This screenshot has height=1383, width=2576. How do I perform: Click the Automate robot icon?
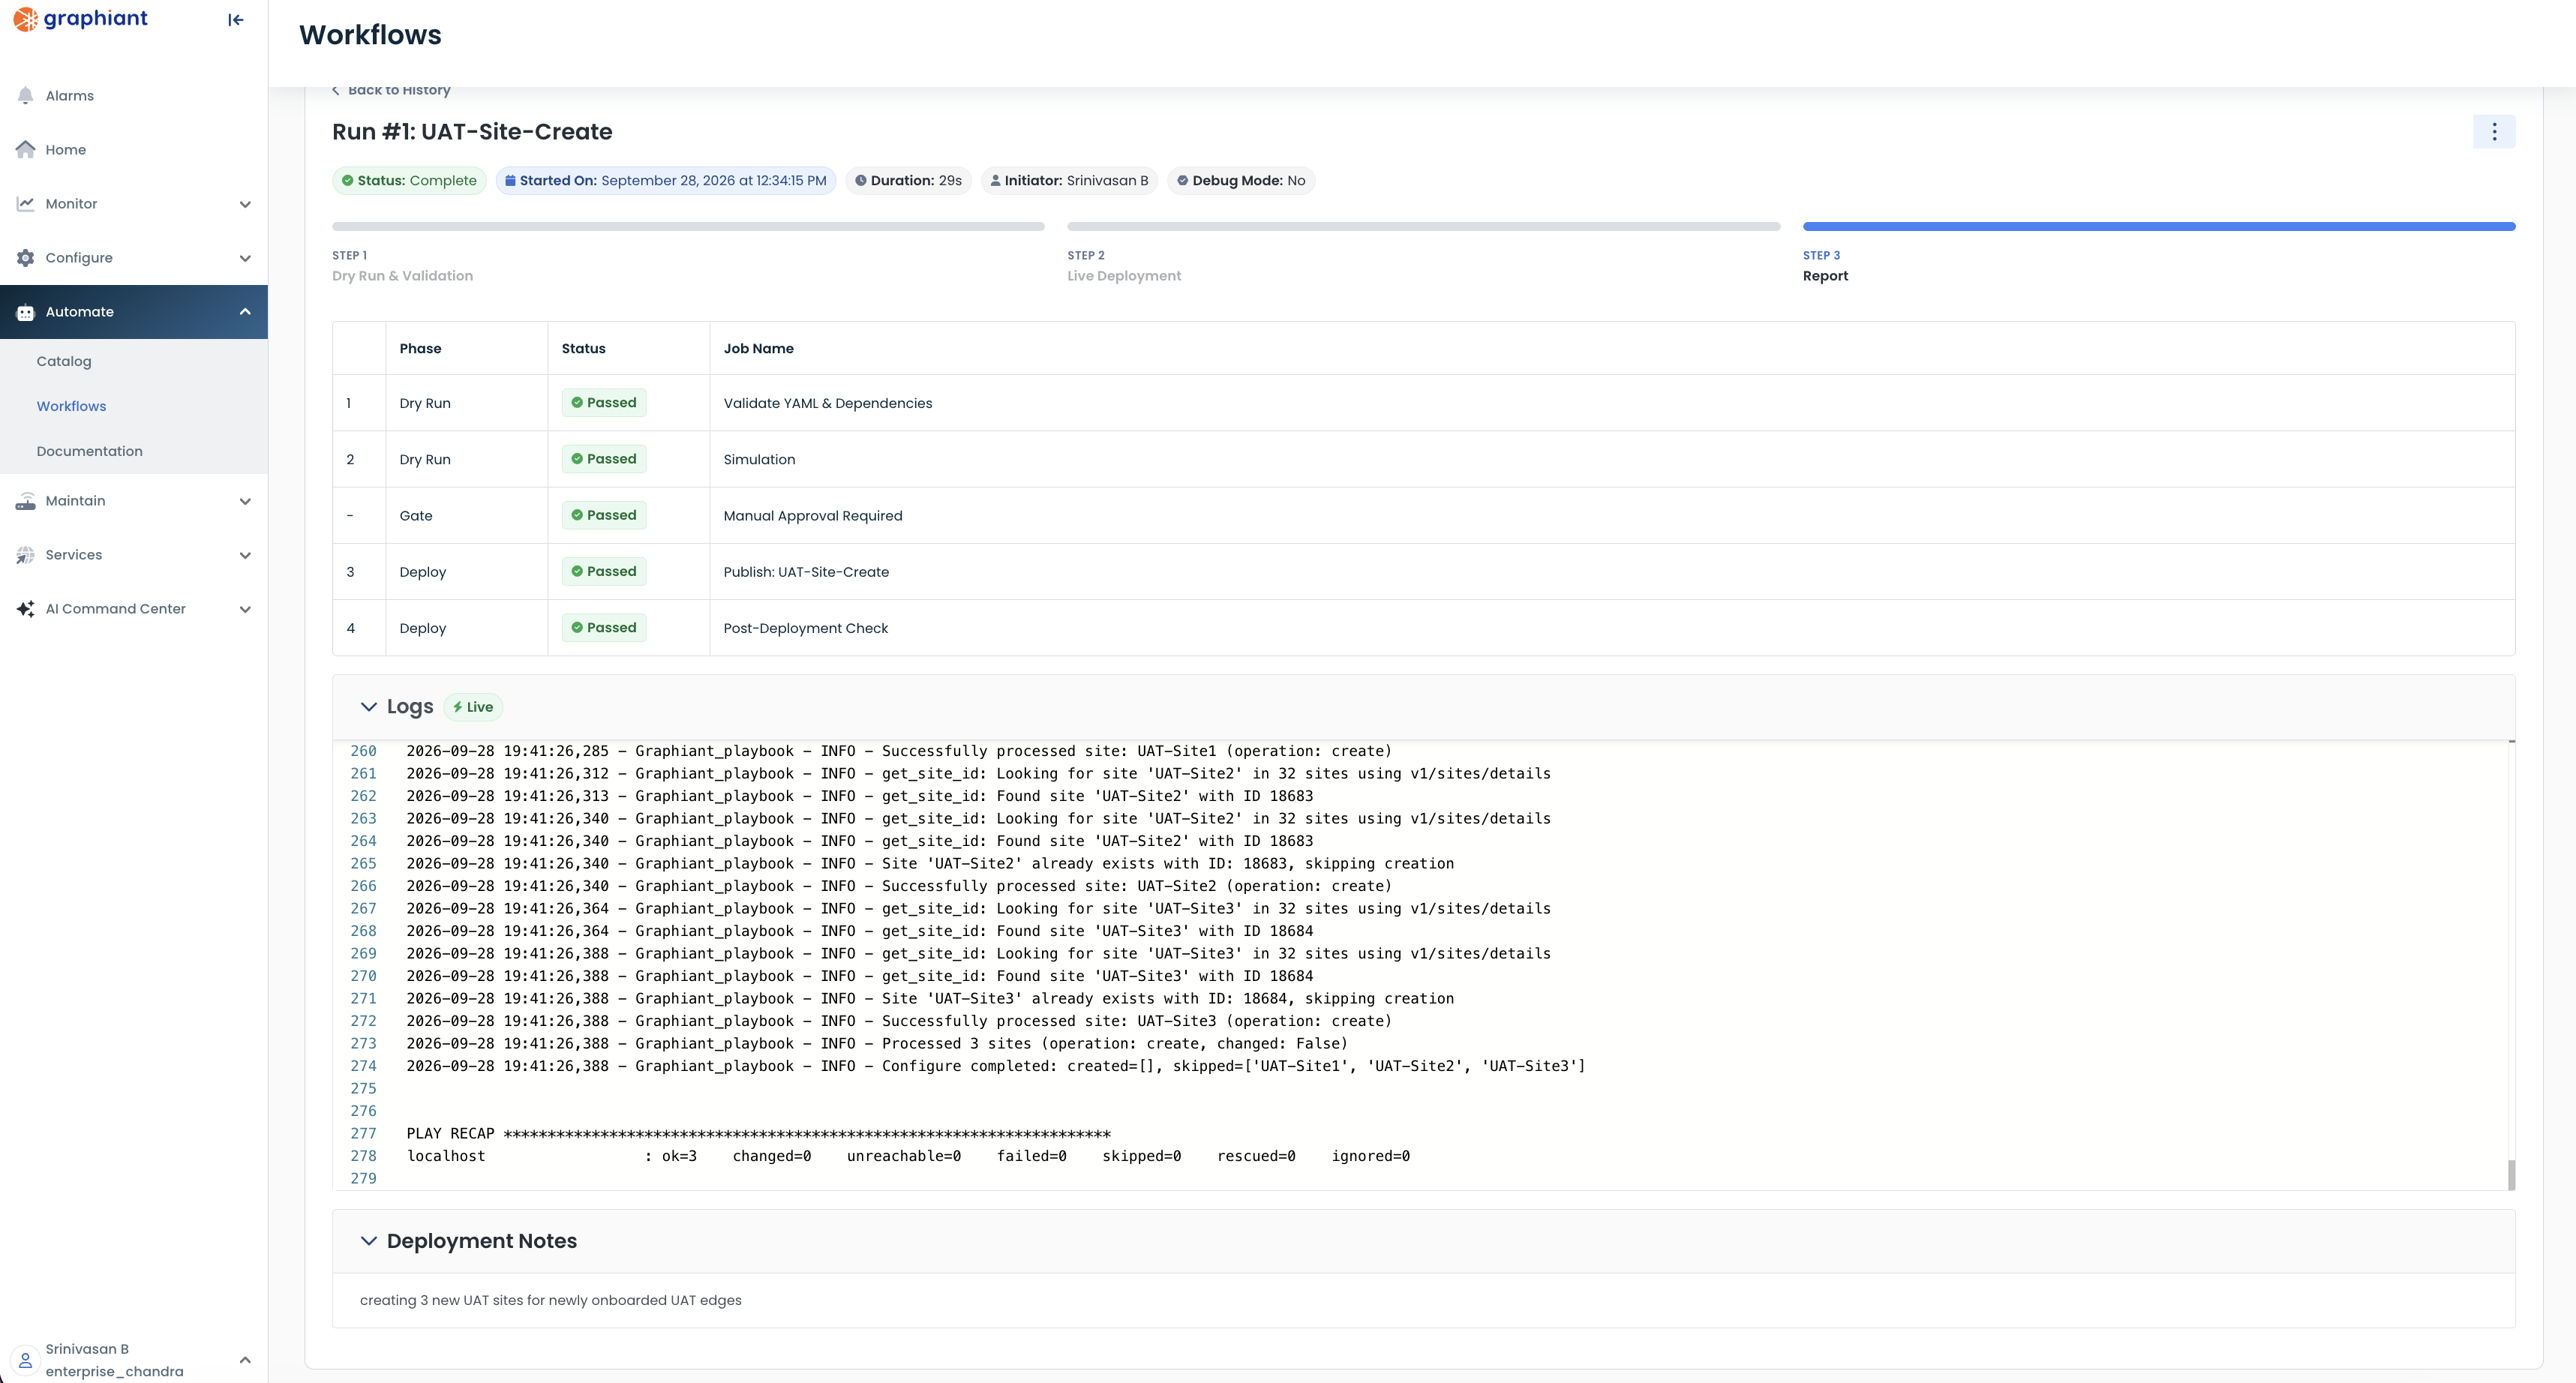pos(26,312)
